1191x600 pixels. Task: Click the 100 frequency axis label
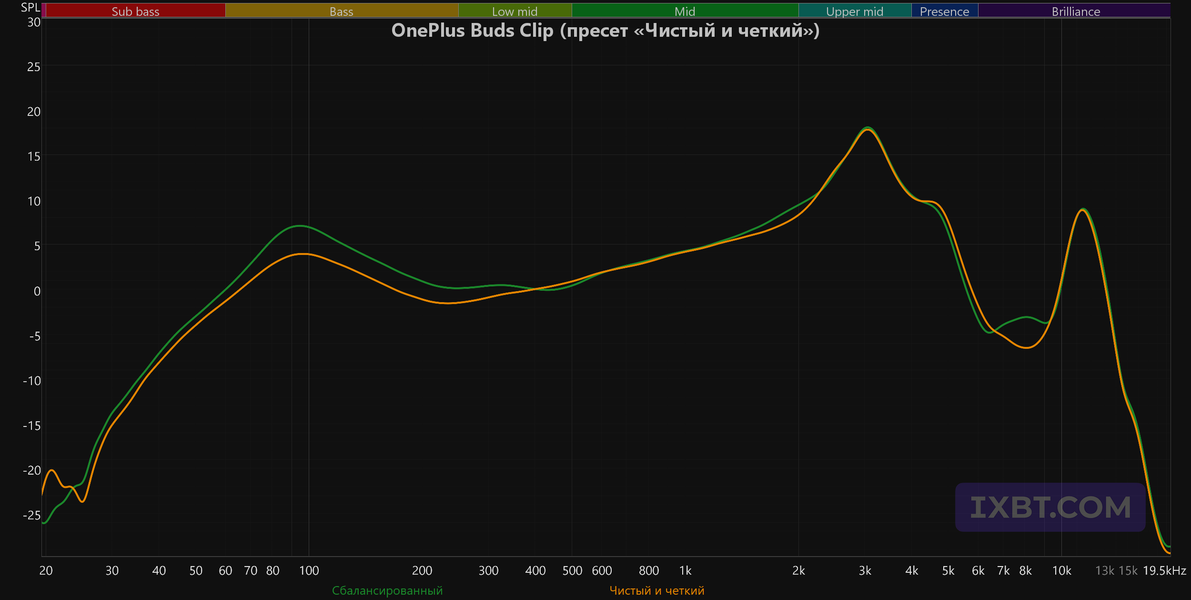[308, 571]
